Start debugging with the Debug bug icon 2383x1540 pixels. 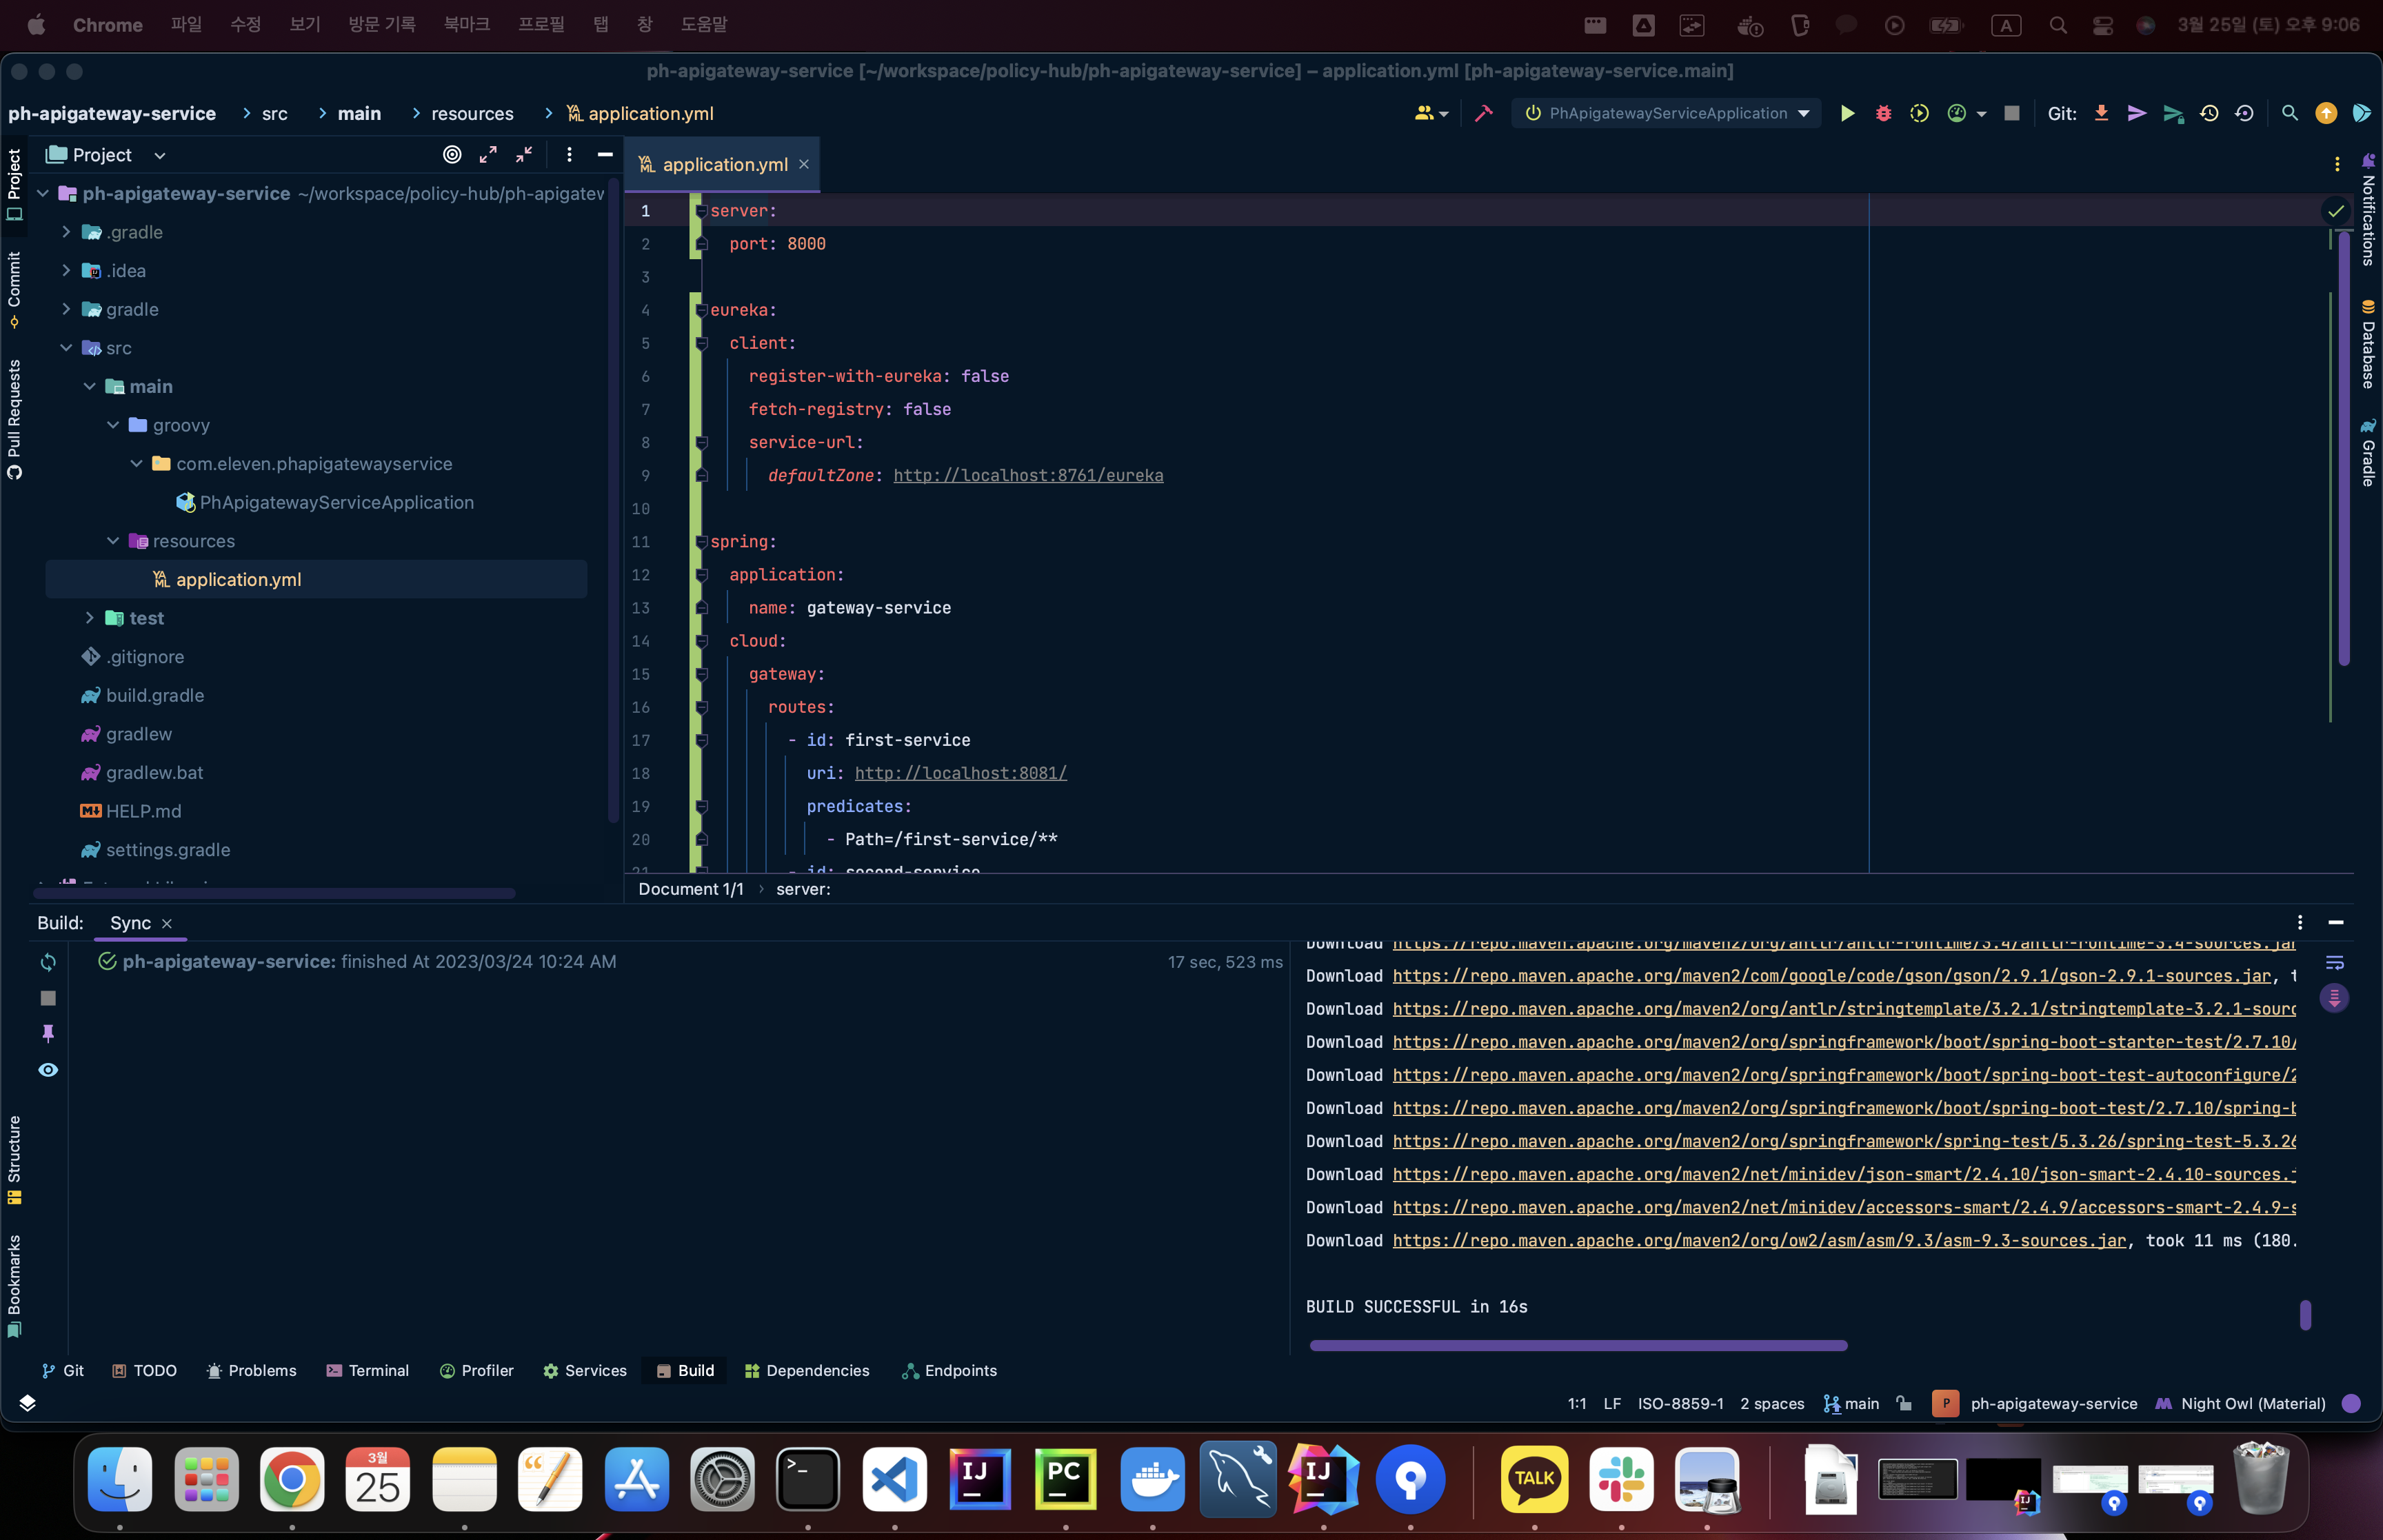tap(1883, 113)
